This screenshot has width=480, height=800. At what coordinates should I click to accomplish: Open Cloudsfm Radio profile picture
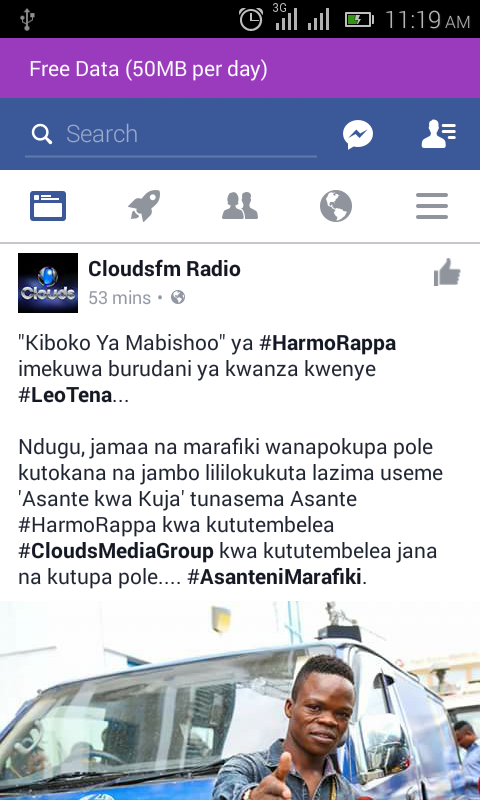[48, 283]
